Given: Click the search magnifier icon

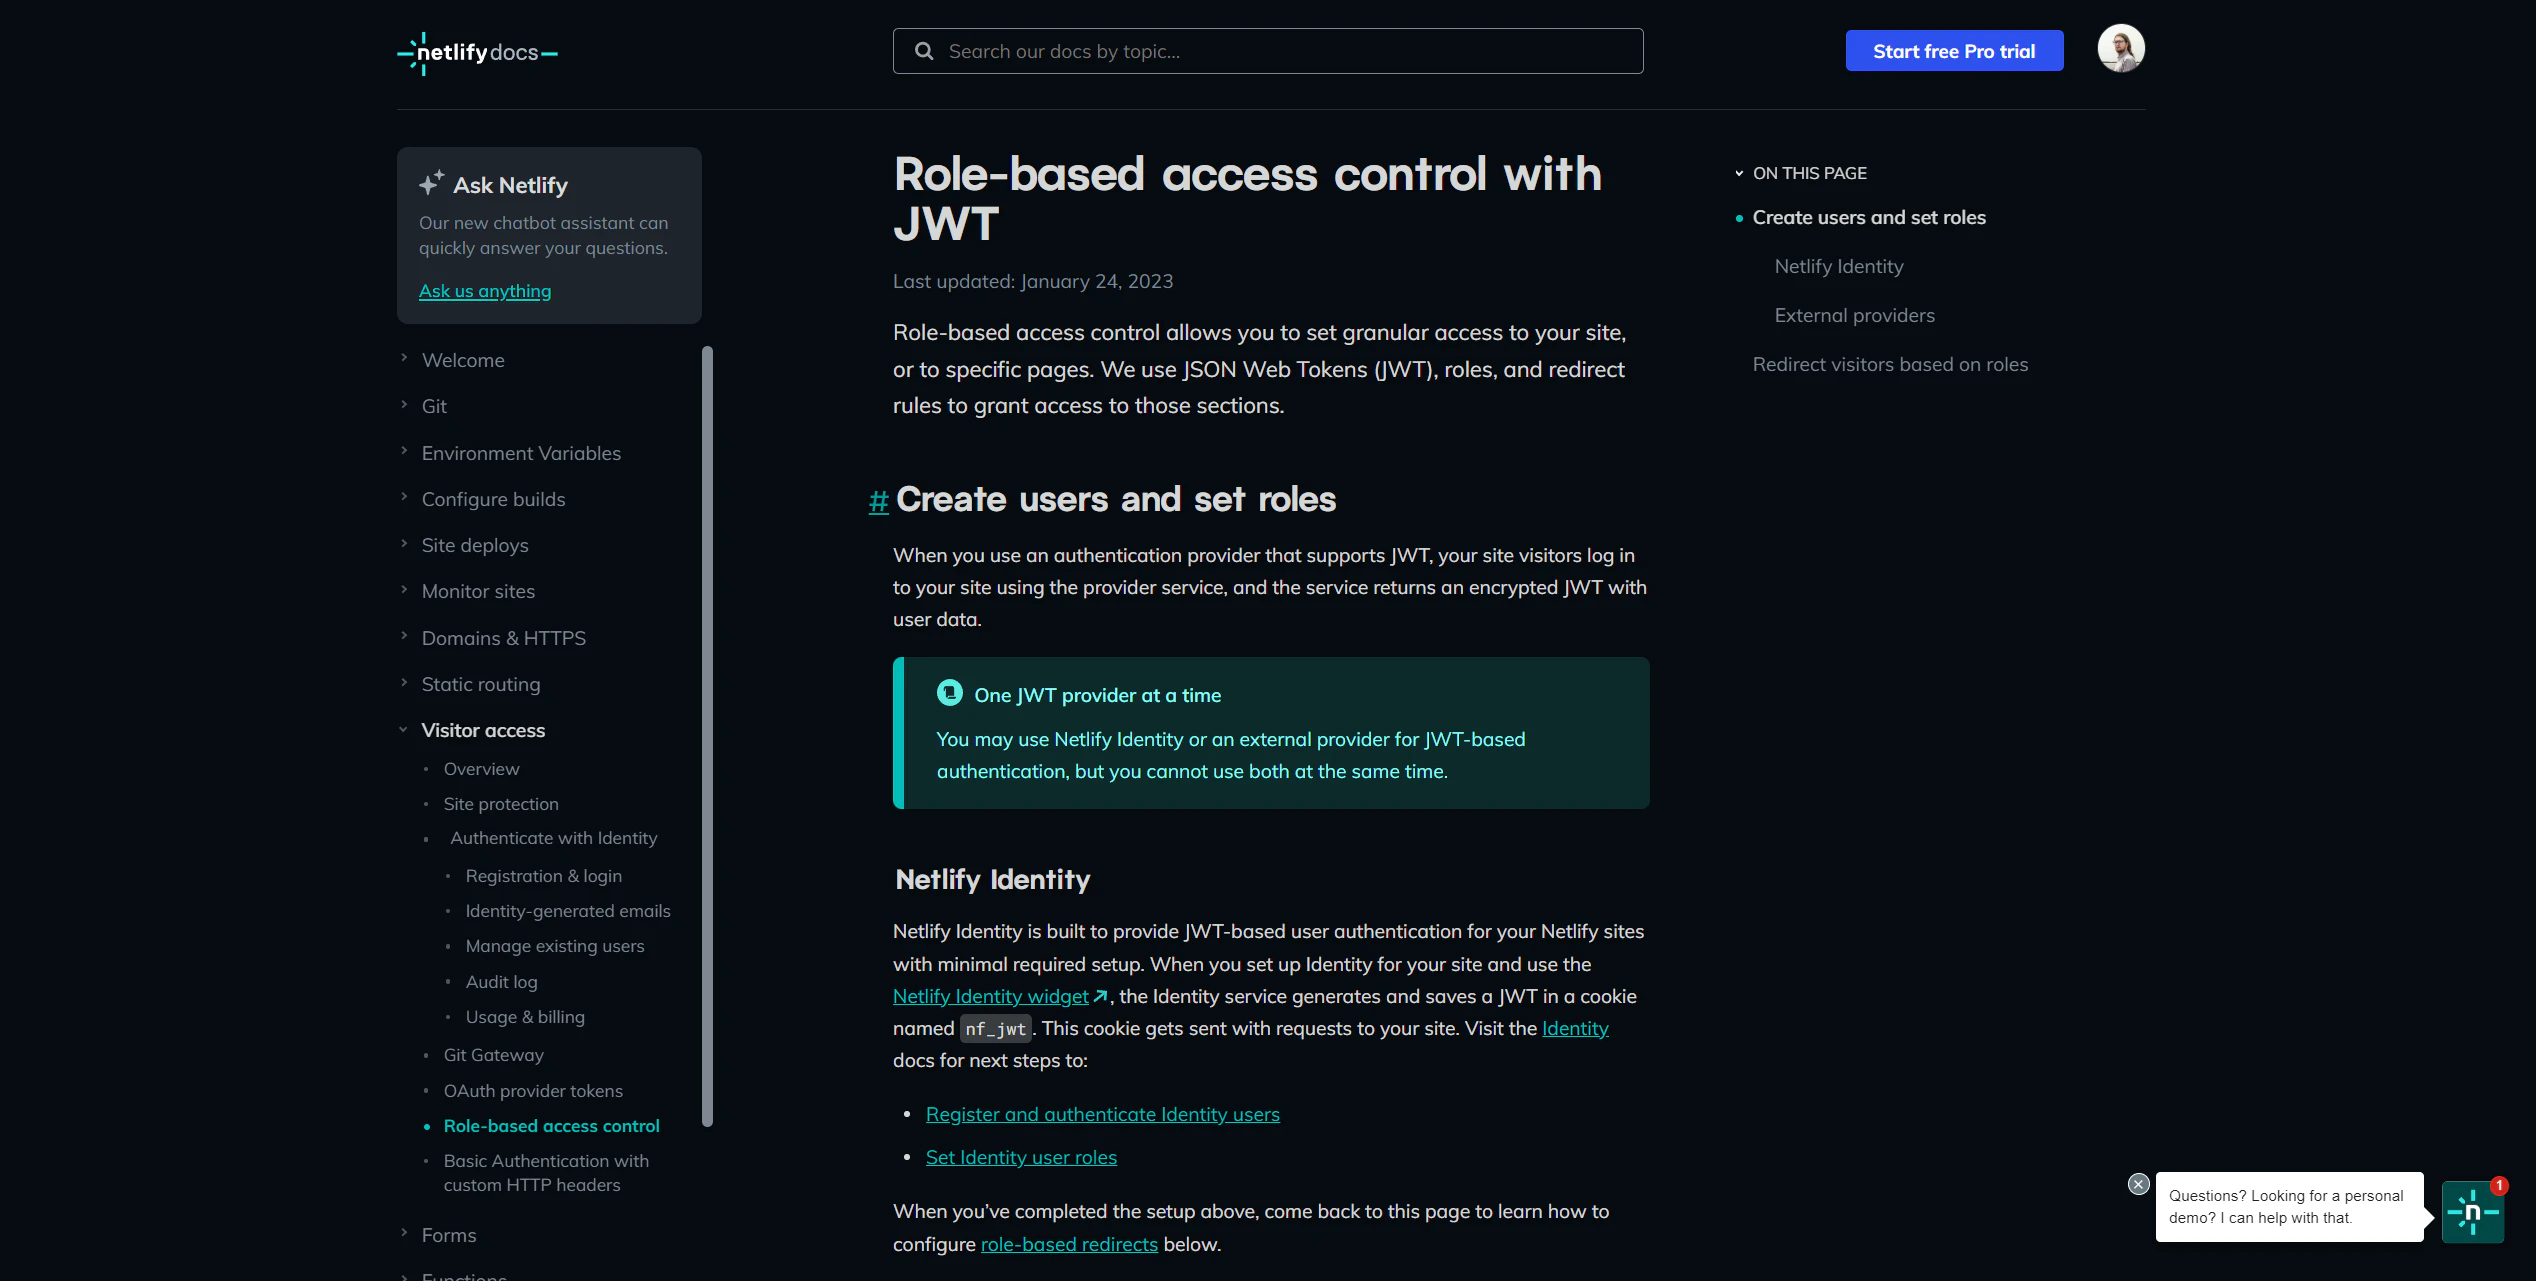Looking at the screenshot, I should point(924,51).
